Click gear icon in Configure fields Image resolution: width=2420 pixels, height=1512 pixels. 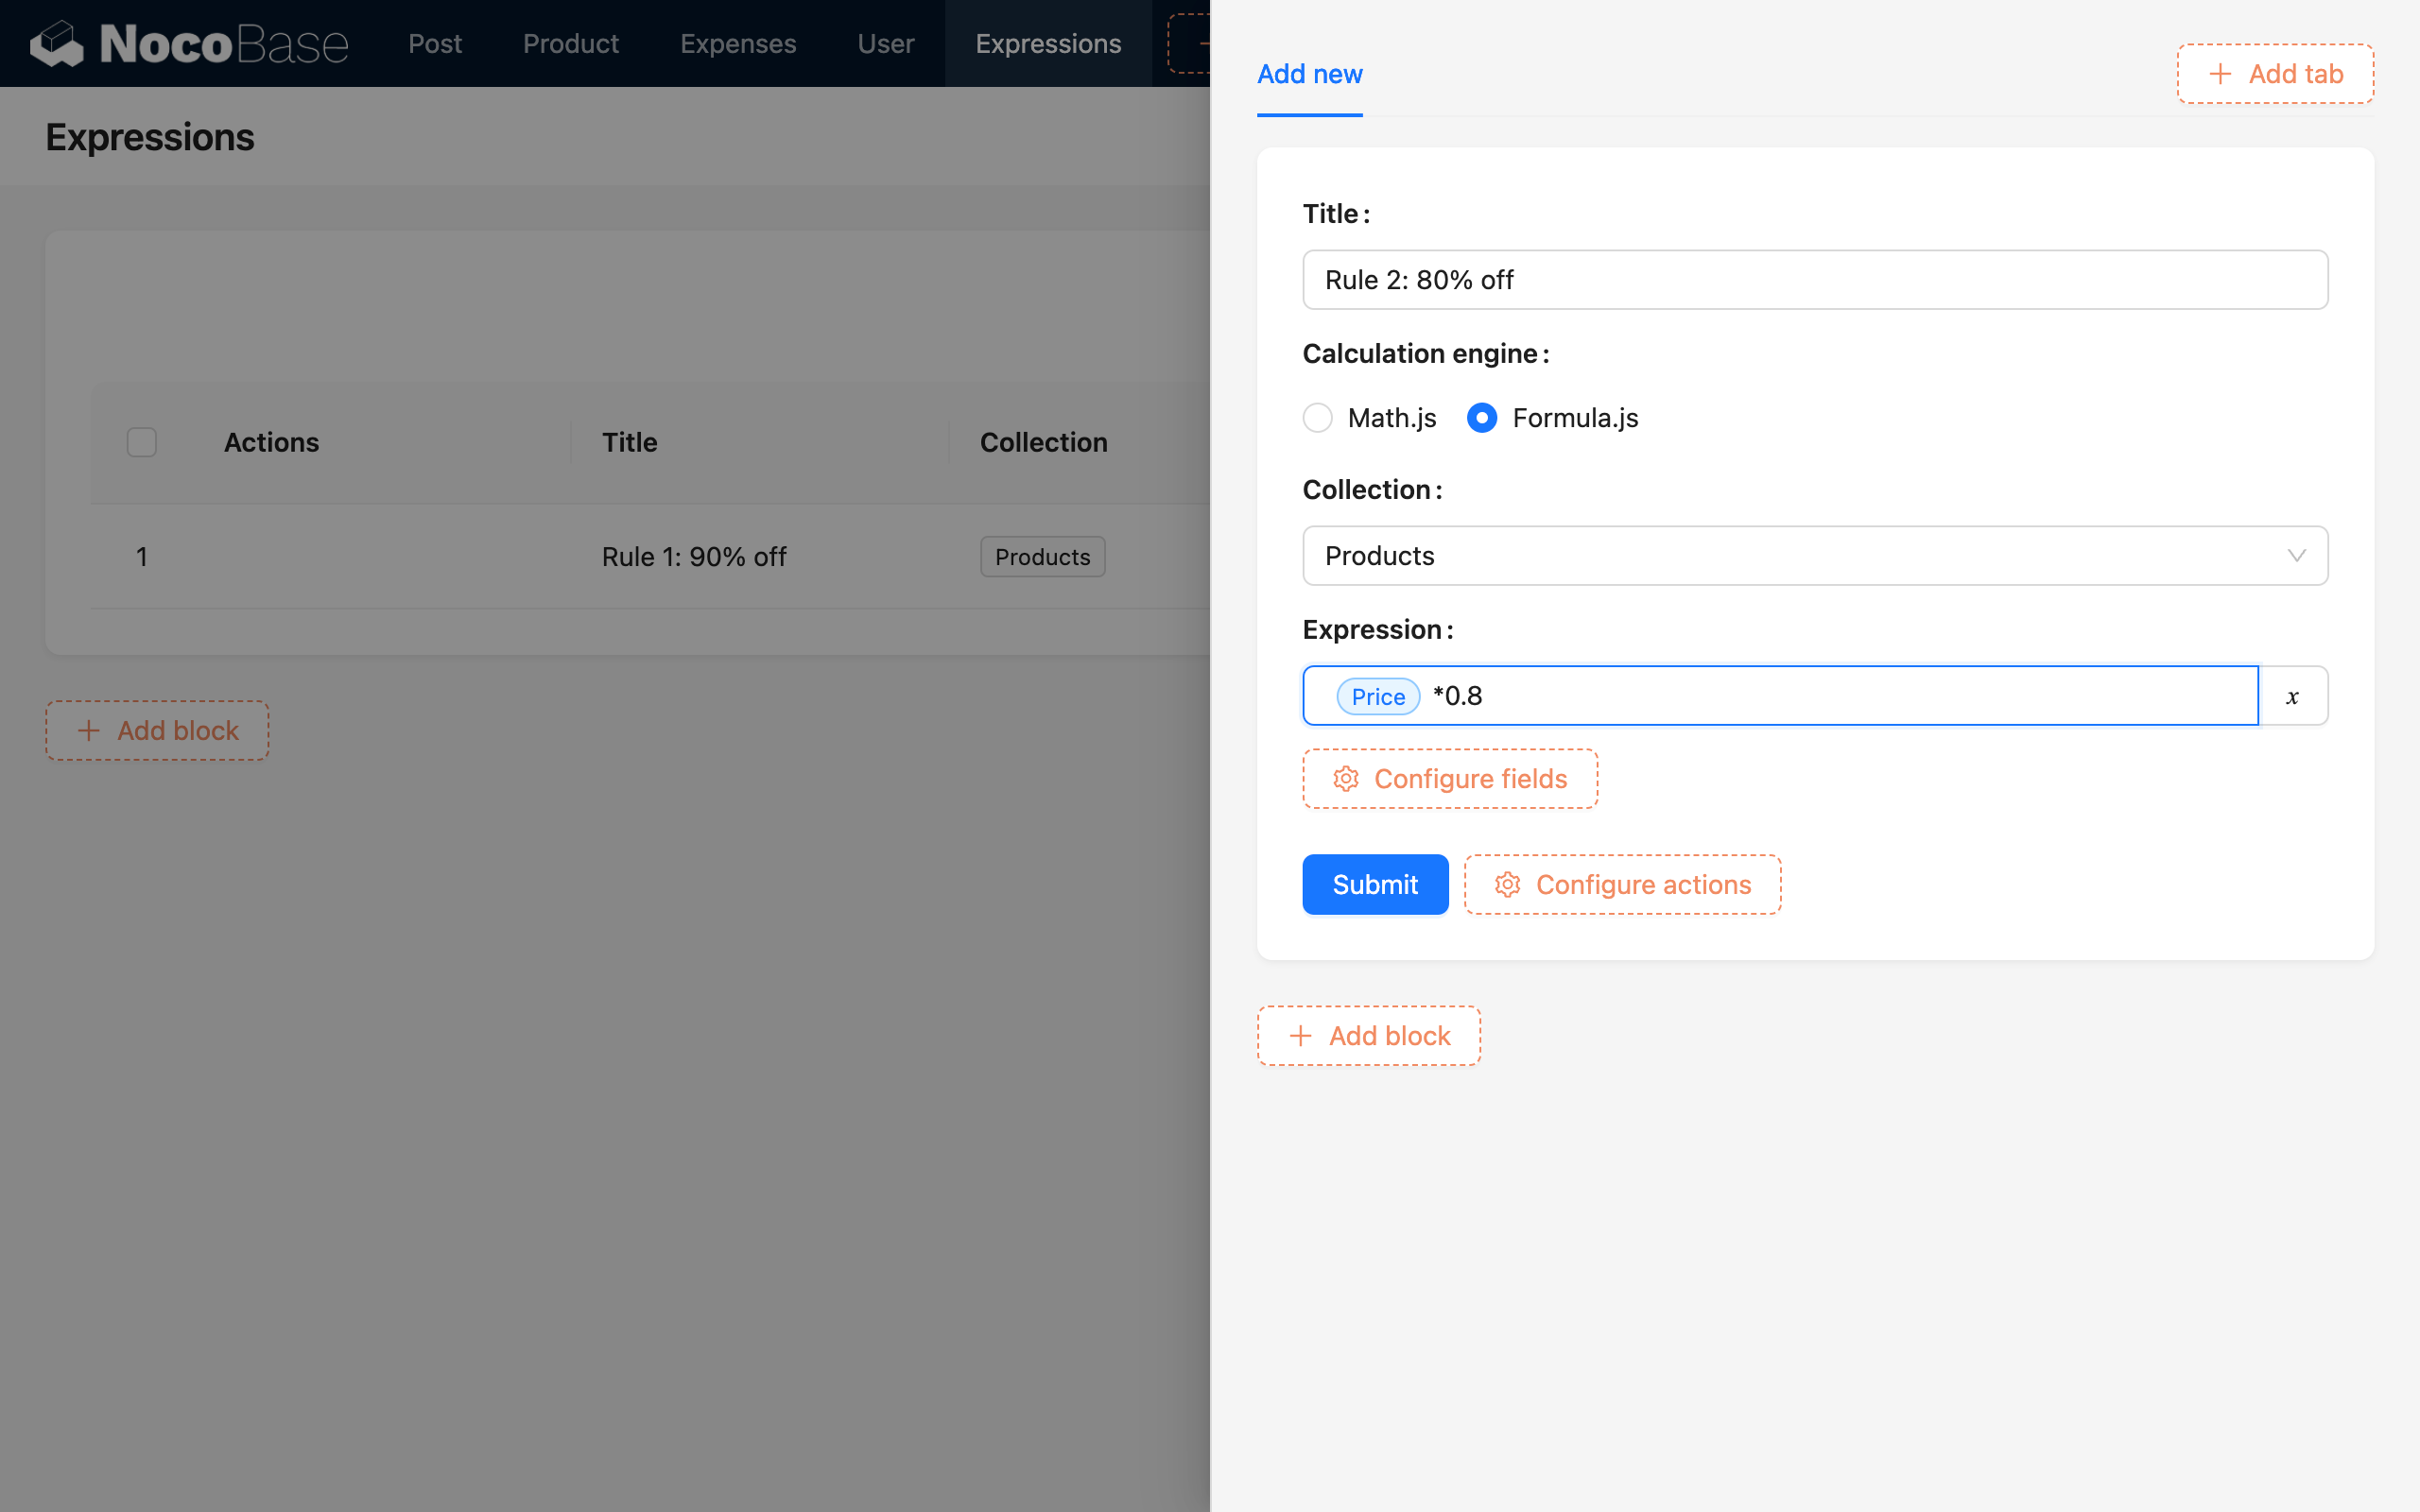click(1346, 779)
